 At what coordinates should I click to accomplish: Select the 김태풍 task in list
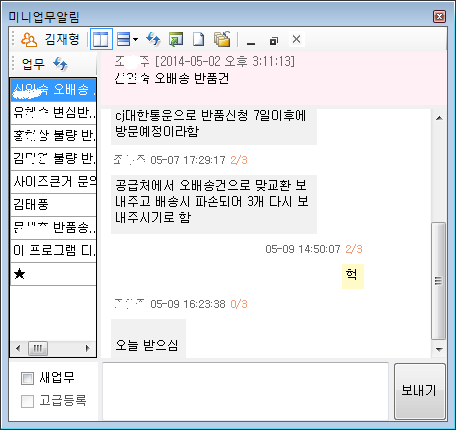pos(54,205)
